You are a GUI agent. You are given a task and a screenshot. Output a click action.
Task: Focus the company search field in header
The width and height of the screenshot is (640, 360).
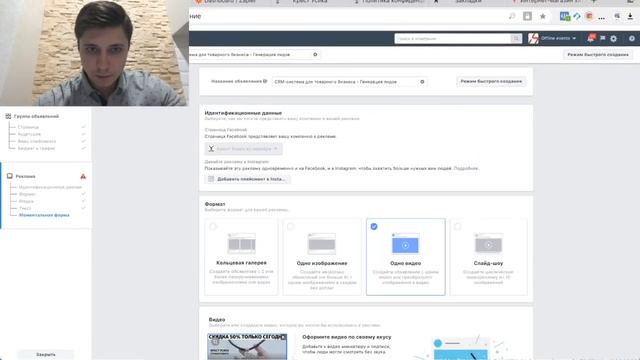point(453,38)
